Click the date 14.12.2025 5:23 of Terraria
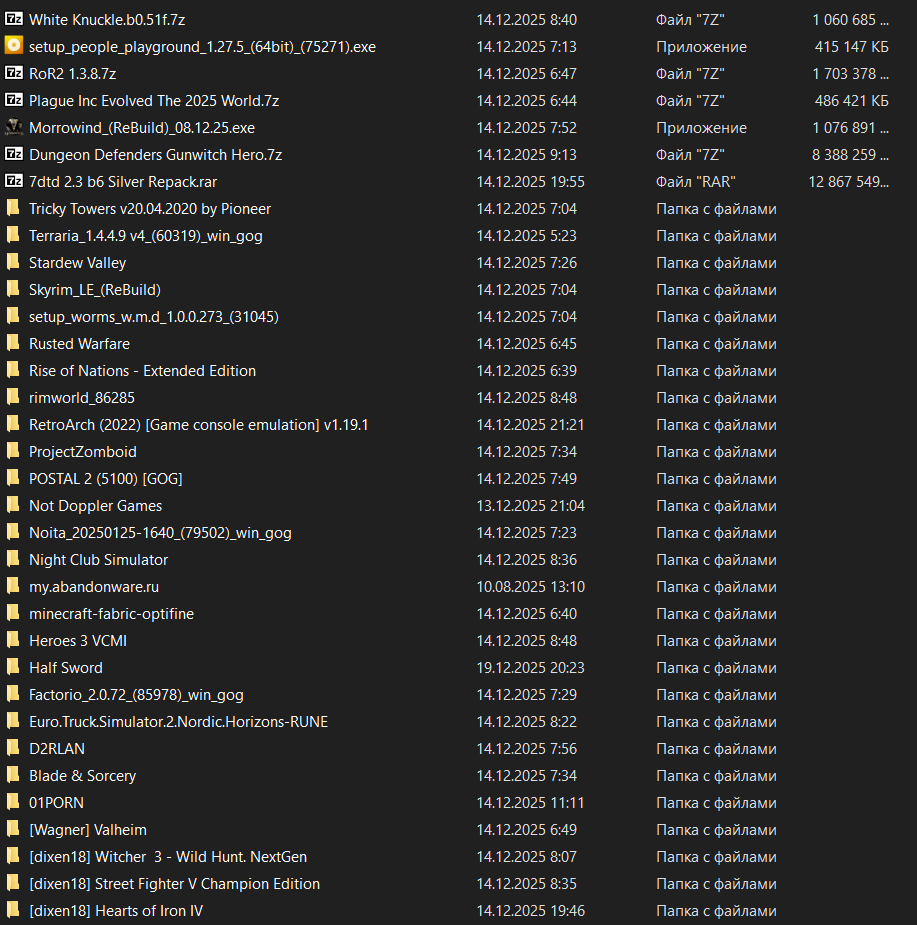 tap(526, 236)
